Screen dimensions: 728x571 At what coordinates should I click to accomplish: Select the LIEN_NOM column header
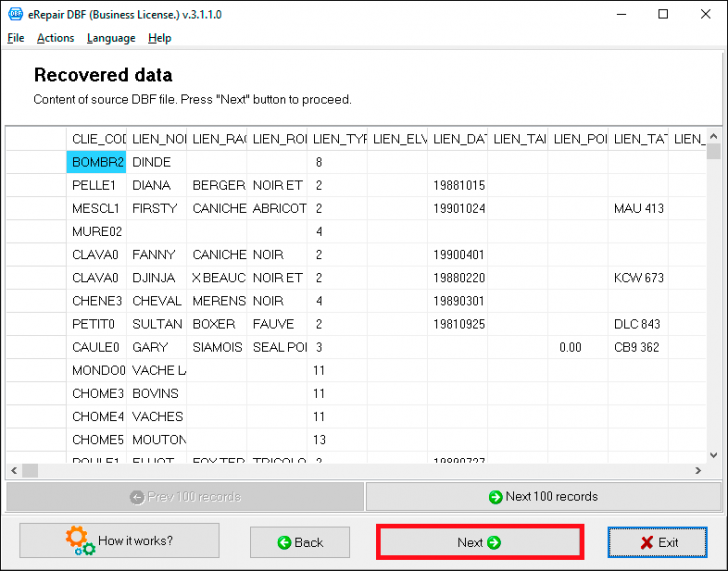point(156,139)
